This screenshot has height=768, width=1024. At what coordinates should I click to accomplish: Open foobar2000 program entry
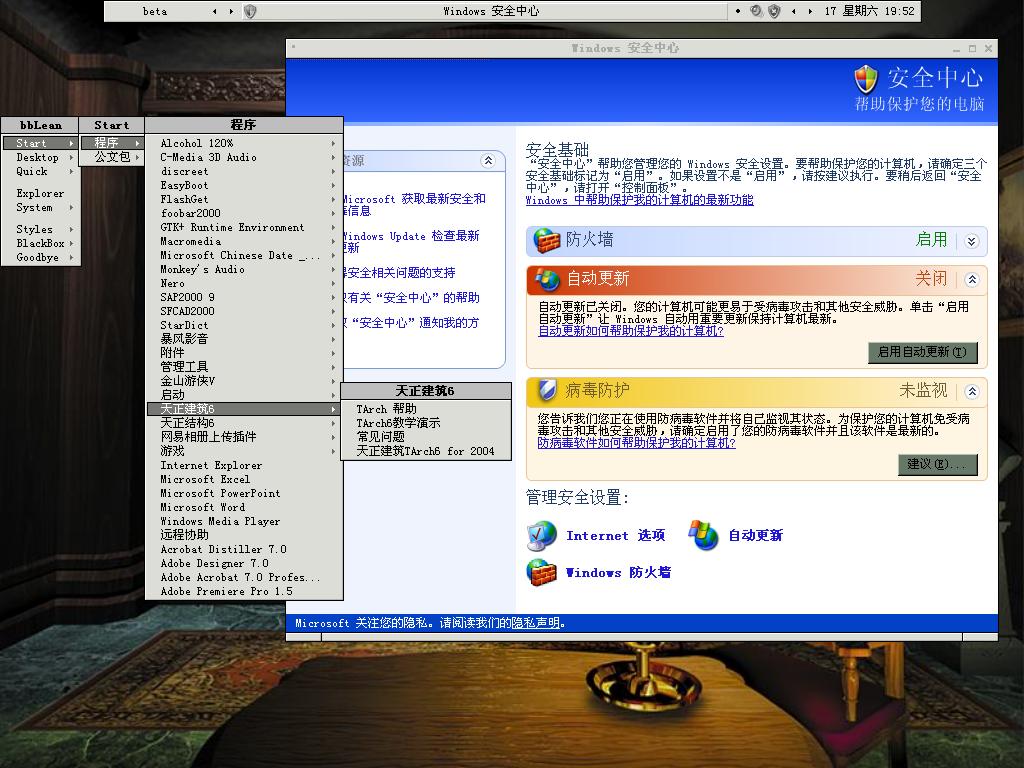[245, 214]
